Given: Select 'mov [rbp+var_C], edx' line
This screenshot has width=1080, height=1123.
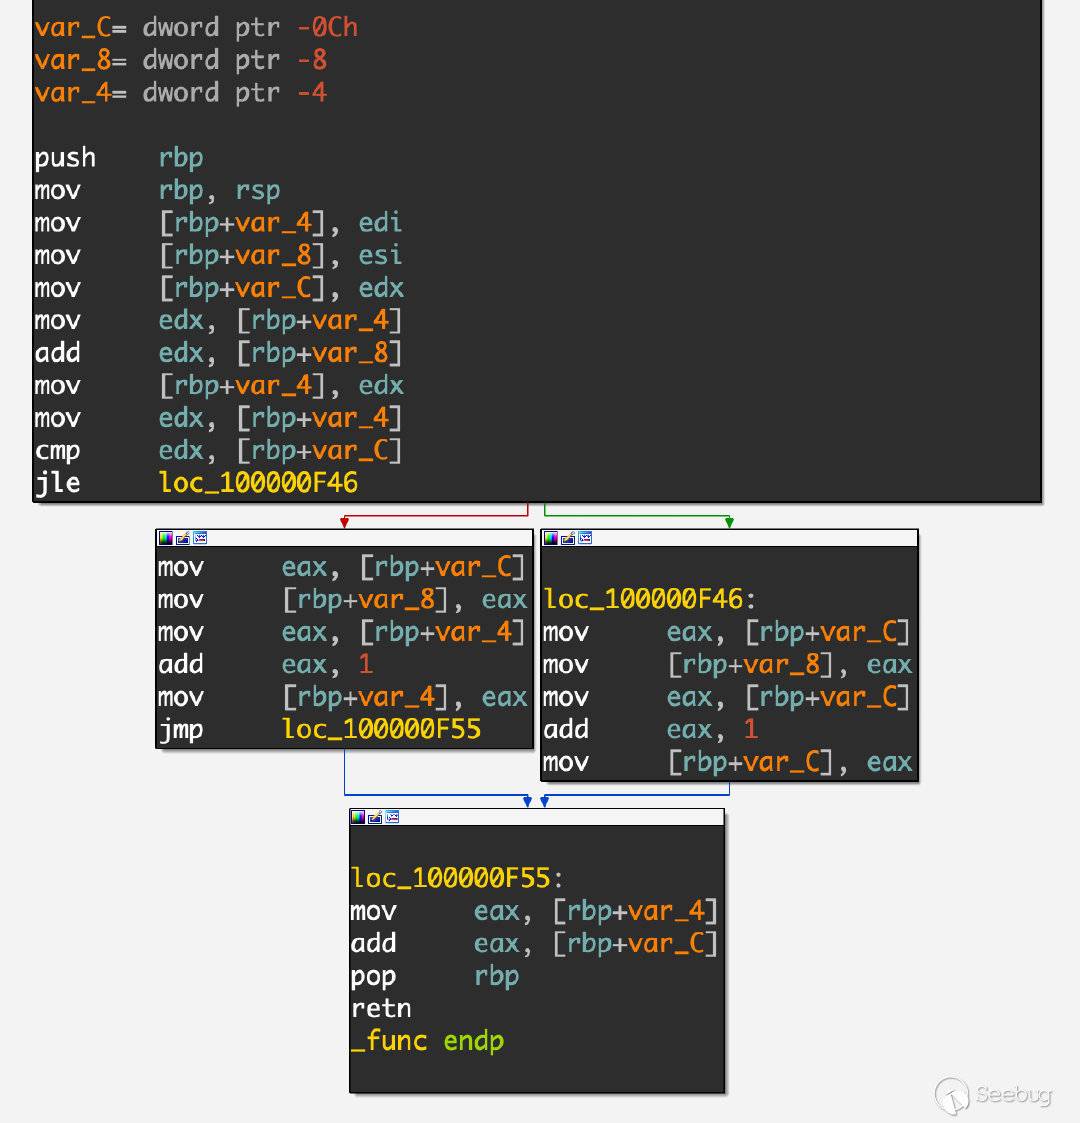Looking at the screenshot, I should point(219,288).
